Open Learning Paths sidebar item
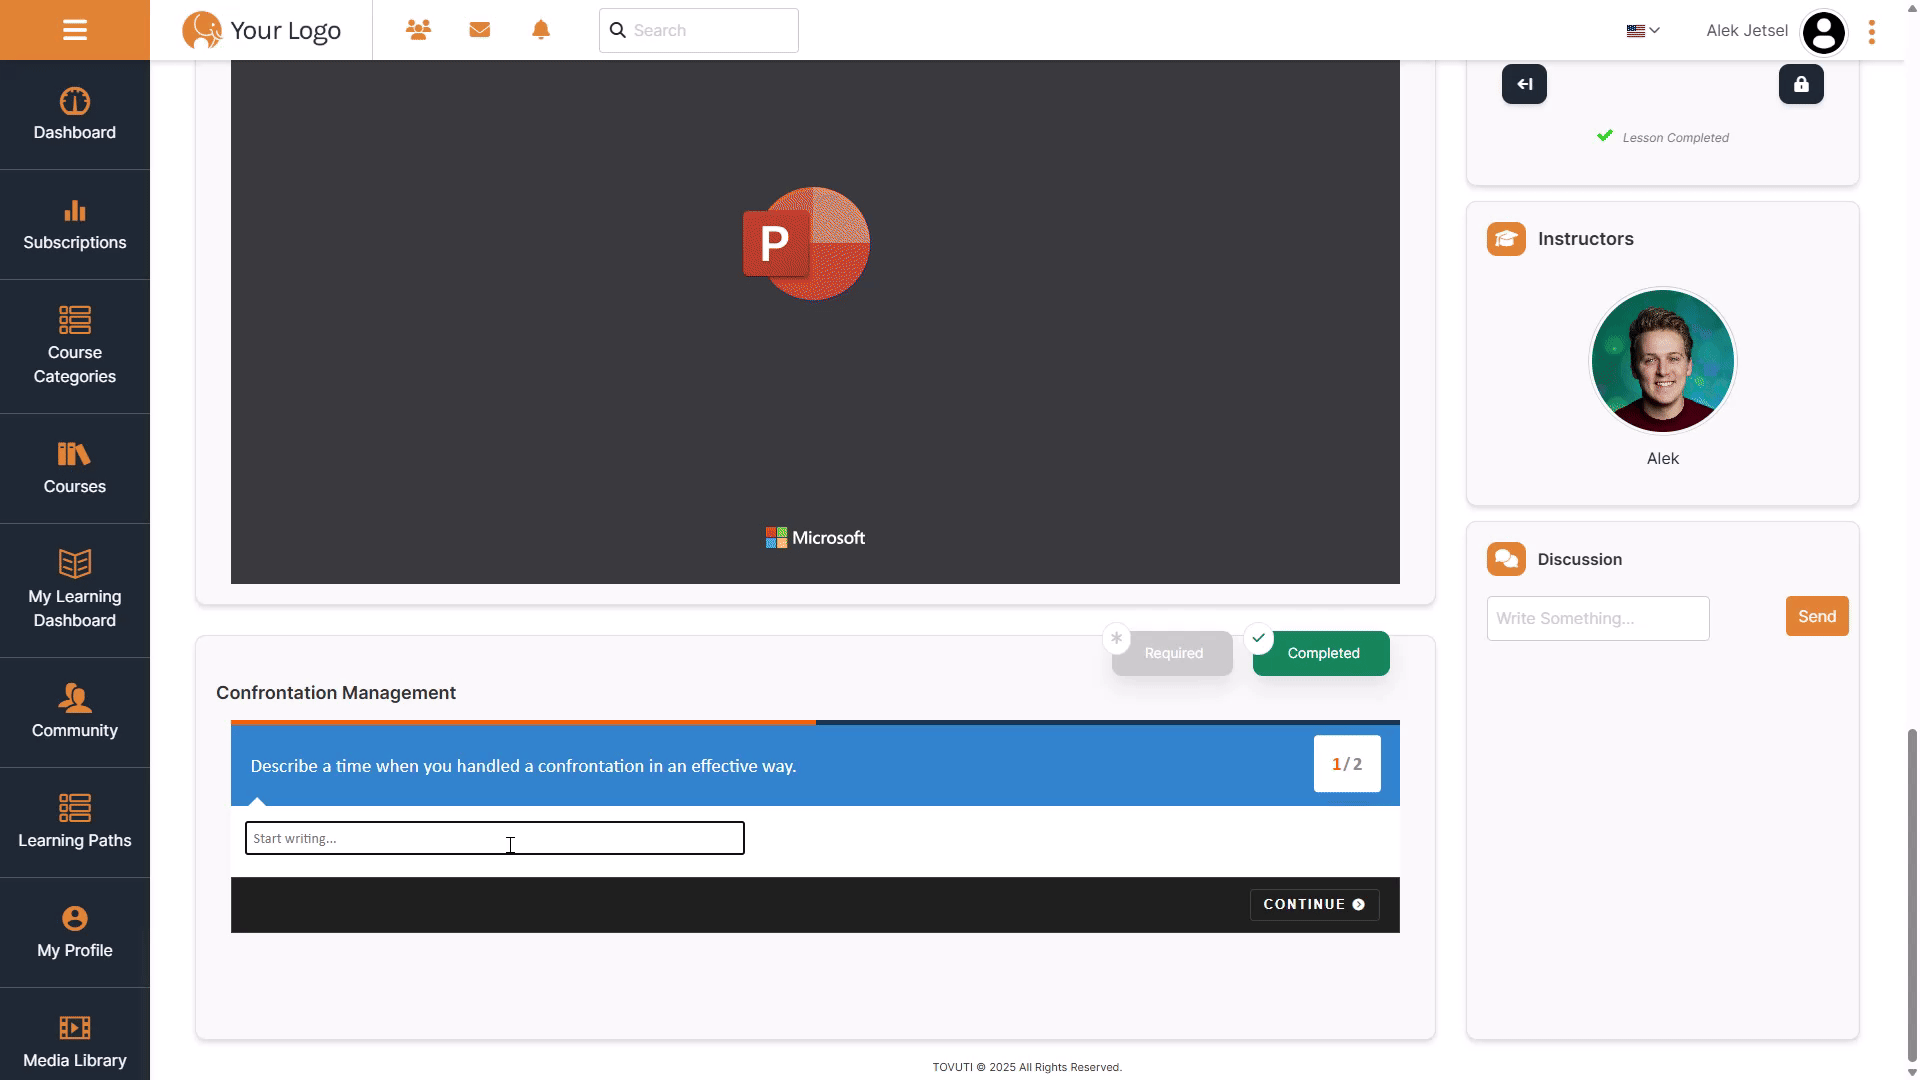This screenshot has width=1920, height=1080. 75,822
